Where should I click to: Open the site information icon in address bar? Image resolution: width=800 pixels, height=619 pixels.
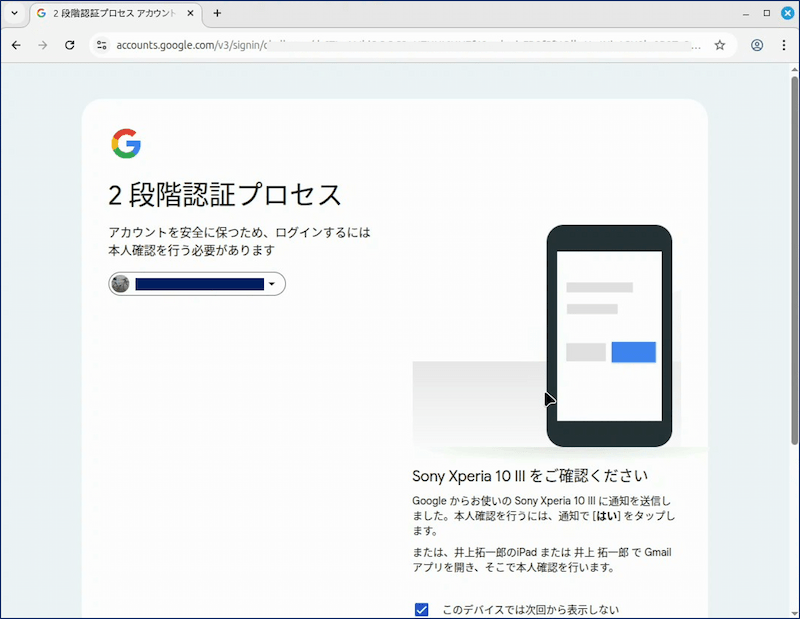(x=101, y=45)
